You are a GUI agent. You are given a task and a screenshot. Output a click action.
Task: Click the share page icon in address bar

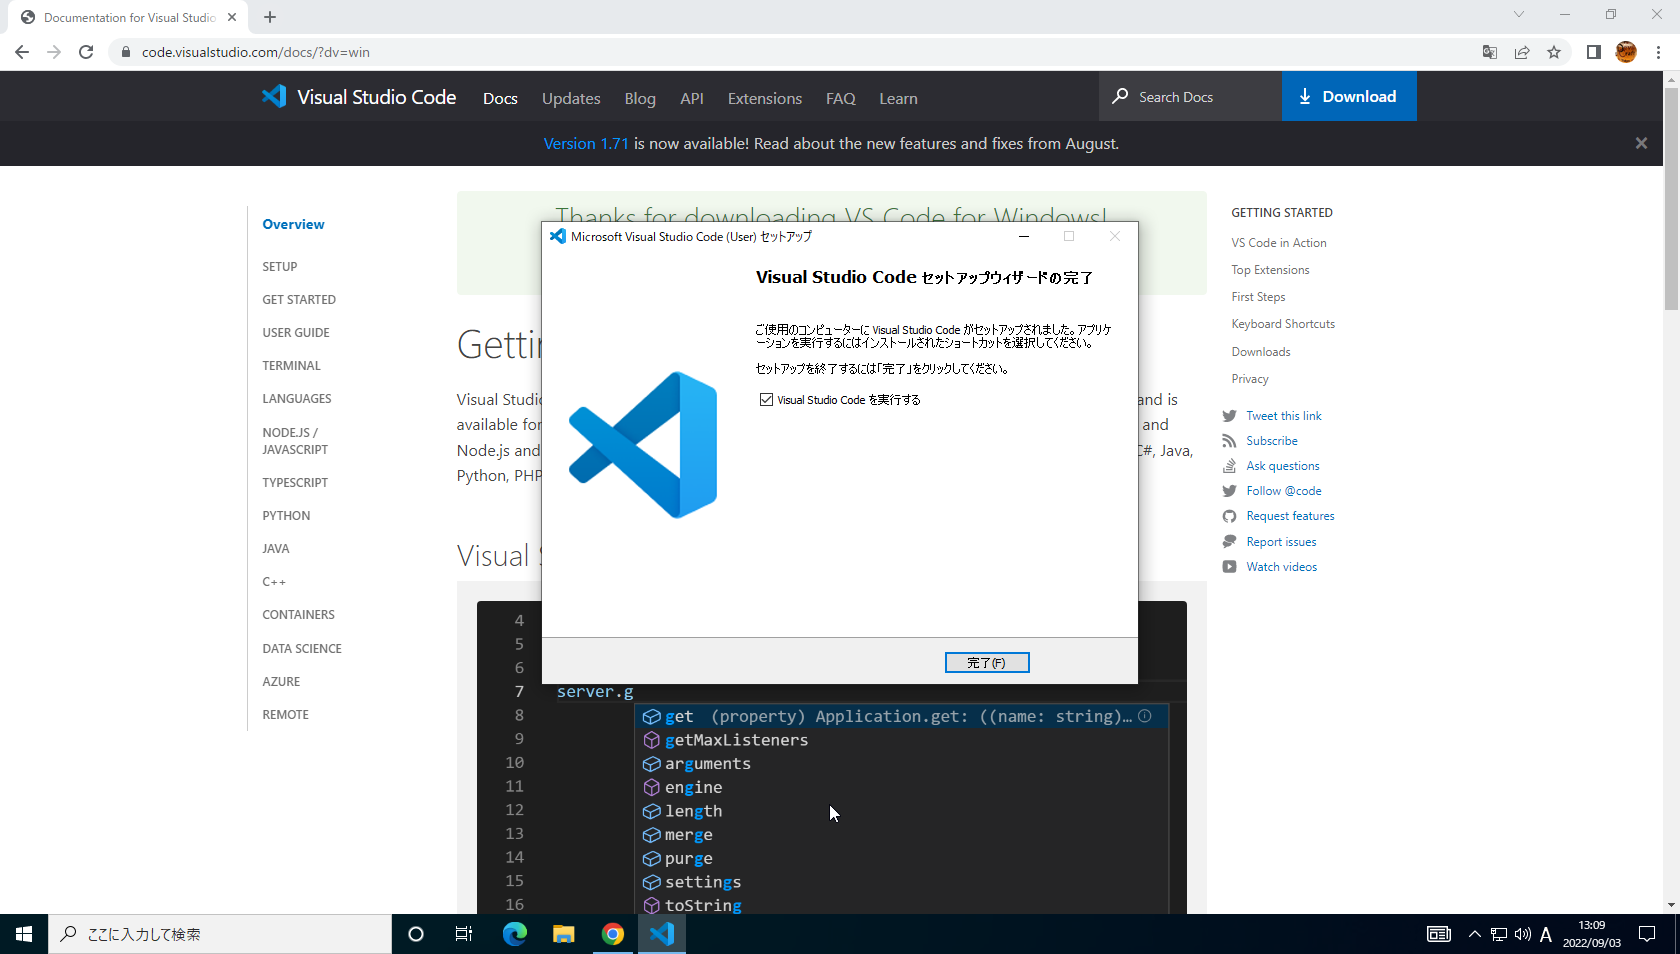[x=1522, y=52]
